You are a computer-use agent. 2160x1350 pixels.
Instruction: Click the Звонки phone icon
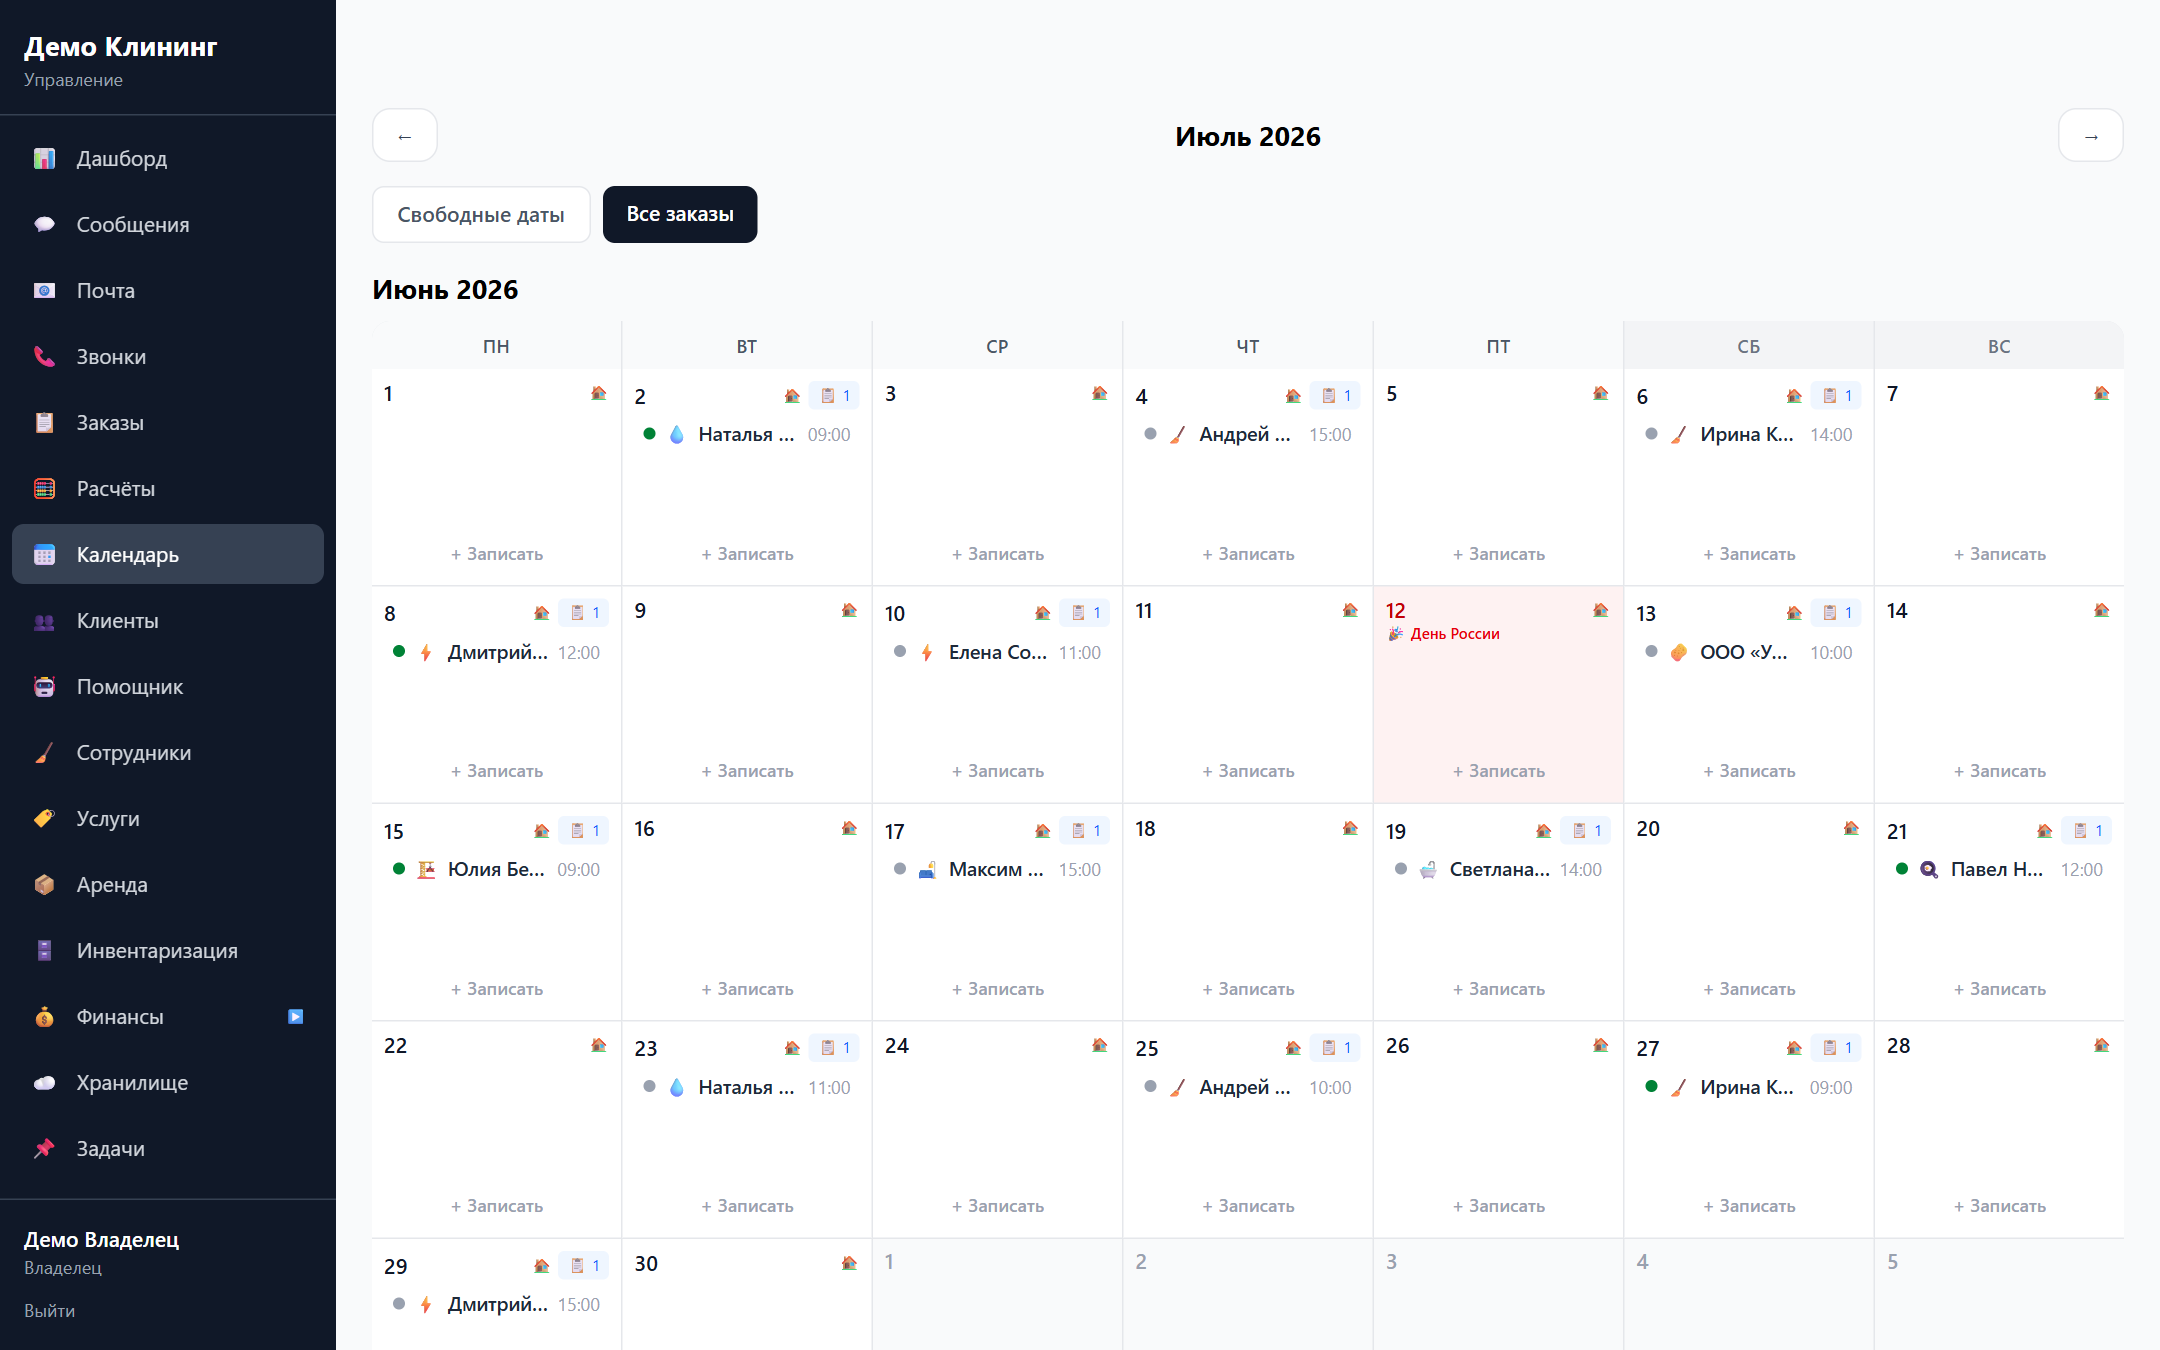coord(44,357)
